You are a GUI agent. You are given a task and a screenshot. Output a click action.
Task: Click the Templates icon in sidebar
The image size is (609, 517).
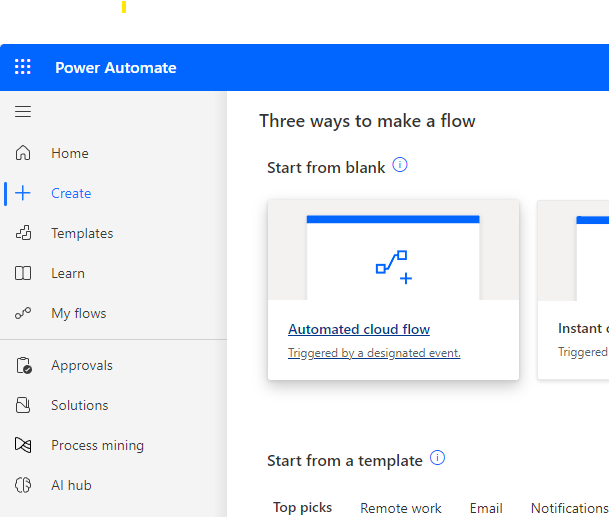click(x=23, y=233)
